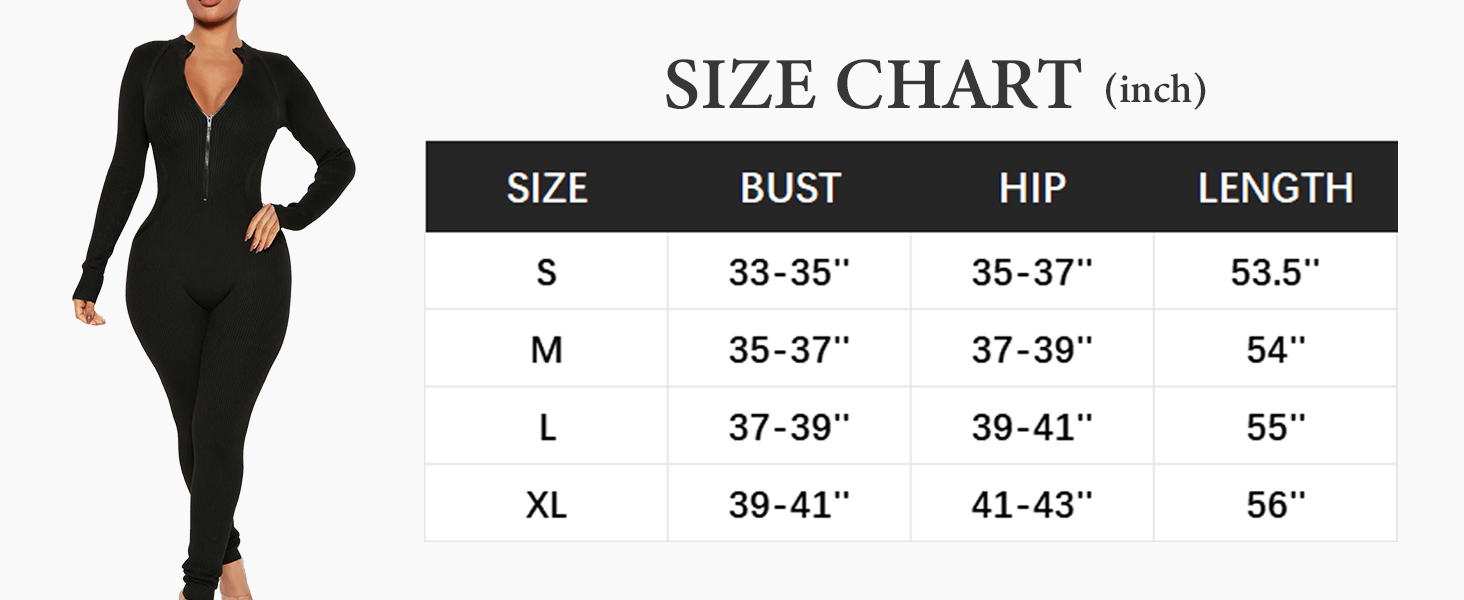Click the 39-41'' bust cell for size XL
Image resolution: width=1464 pixels, height=600 pixels.
pyautogui.click(x=789, y=505)
